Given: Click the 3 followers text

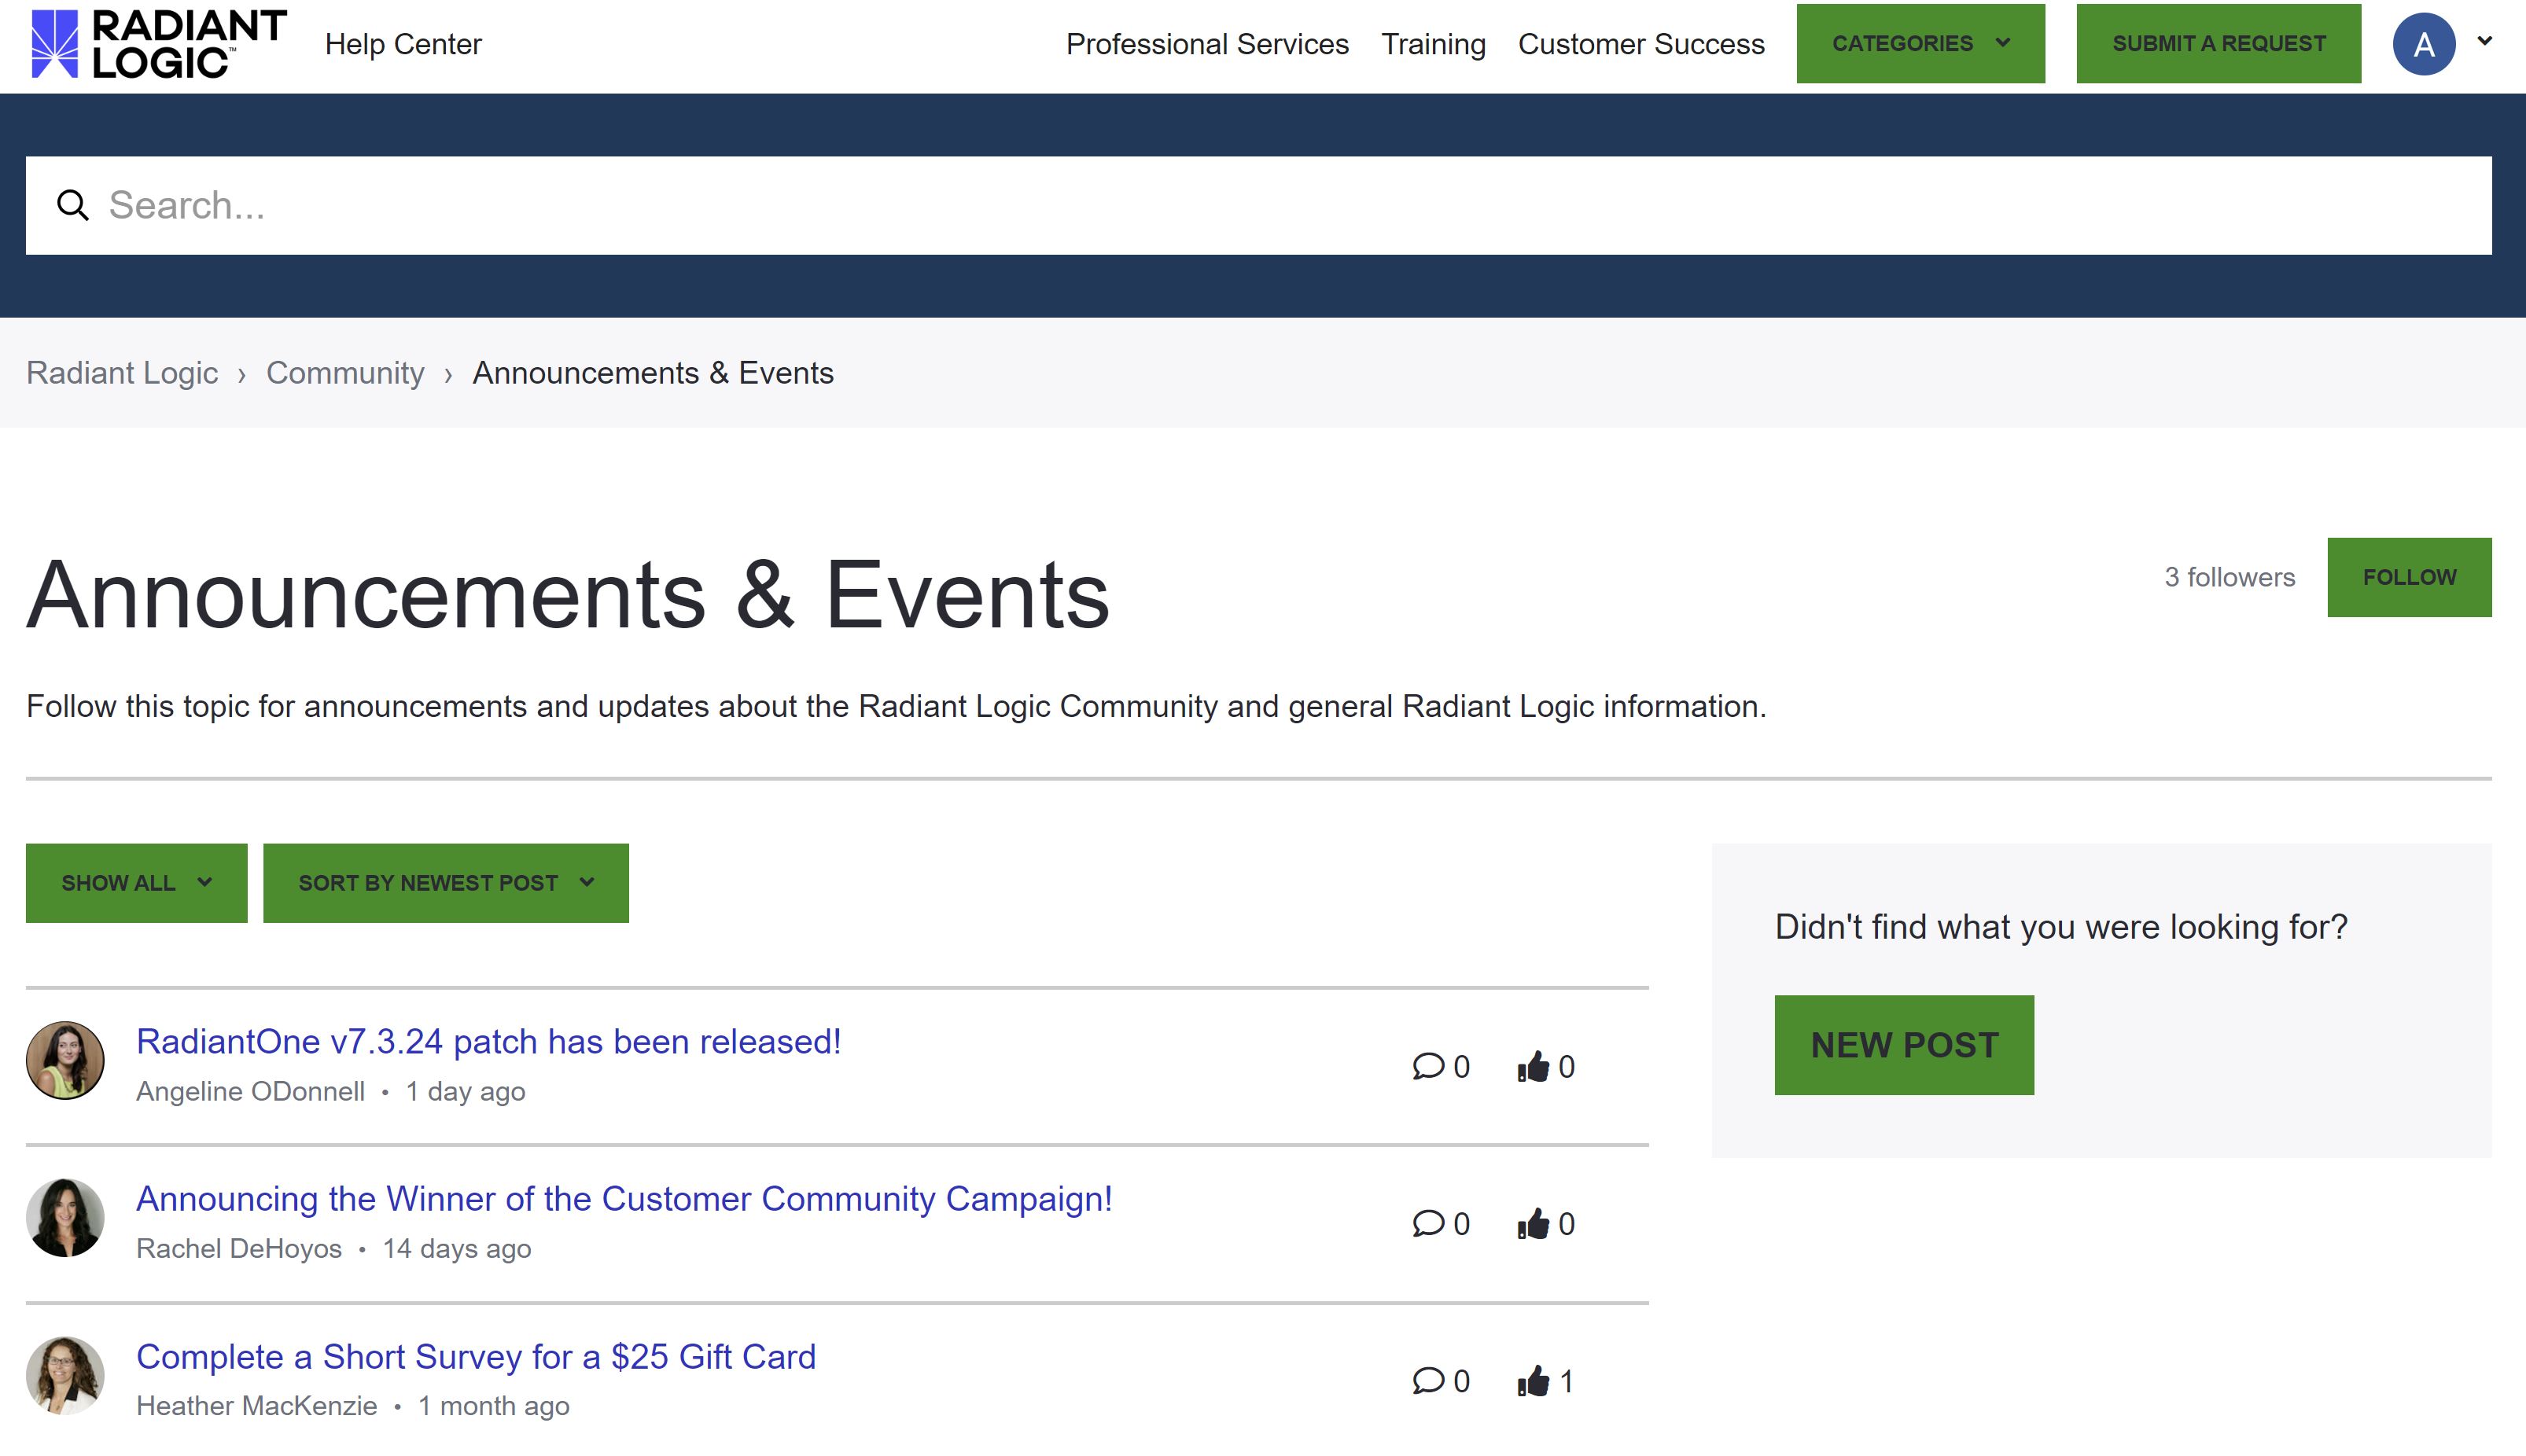Looking at the screenshot, I should click(2229, 577).
